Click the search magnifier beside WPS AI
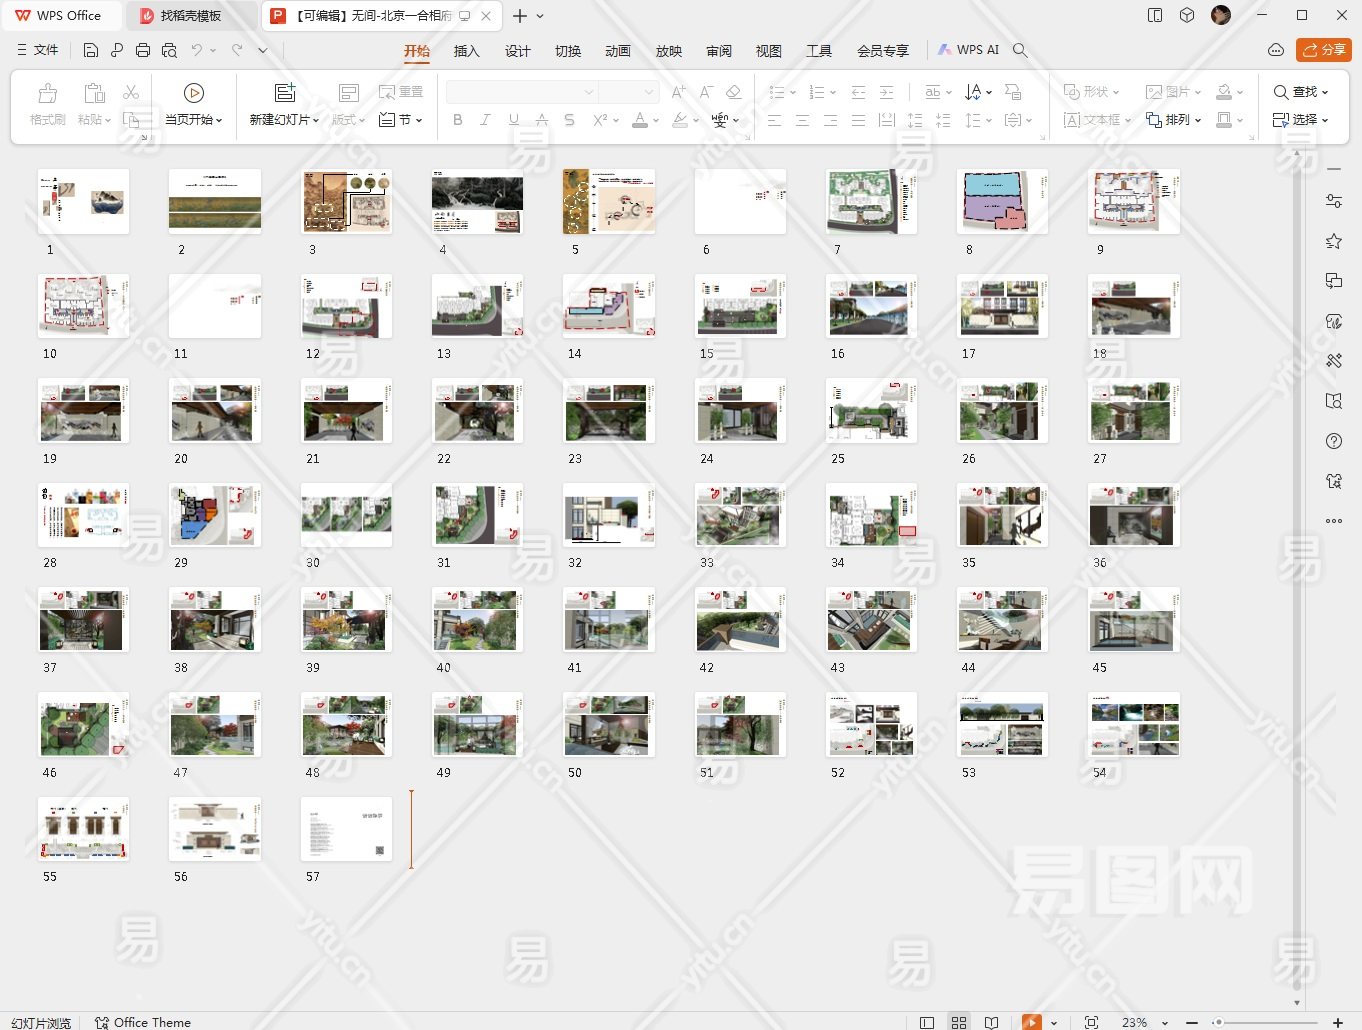Viewport: 1362px width, 1030px height. tap(1020, 50)
